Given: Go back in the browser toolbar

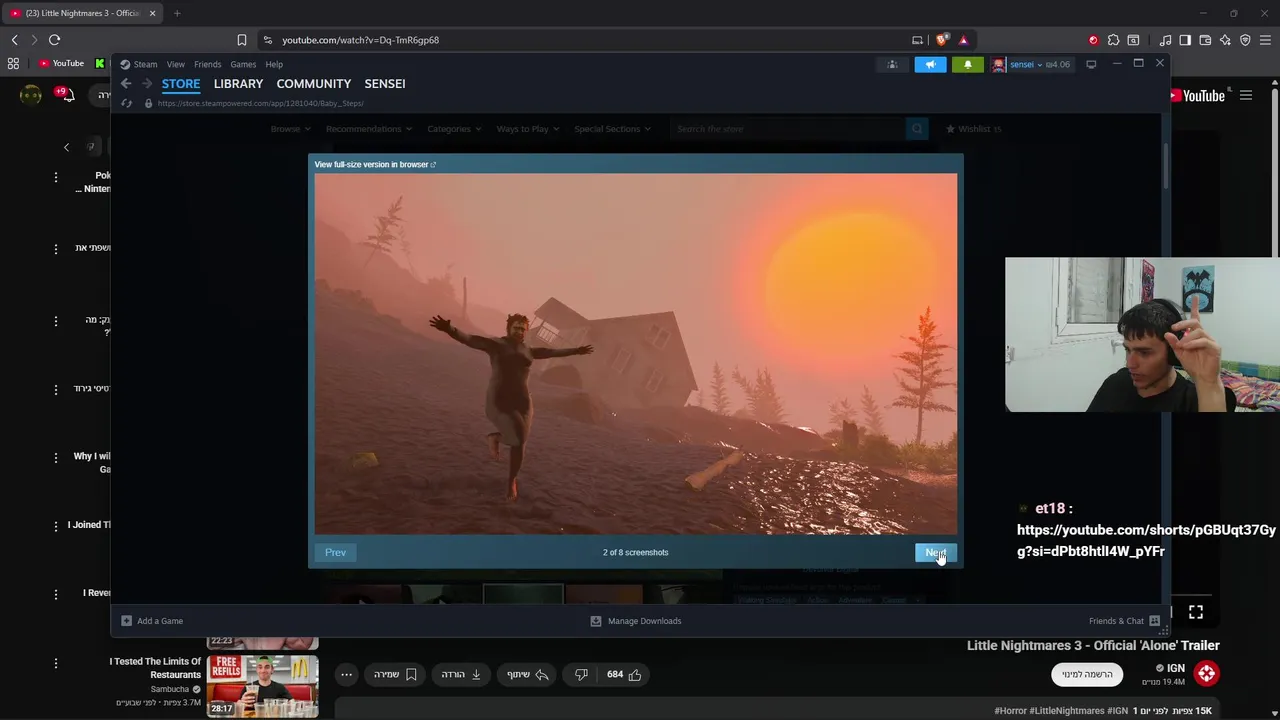Looking at the screenshot, I should click(x=14, y=40).
